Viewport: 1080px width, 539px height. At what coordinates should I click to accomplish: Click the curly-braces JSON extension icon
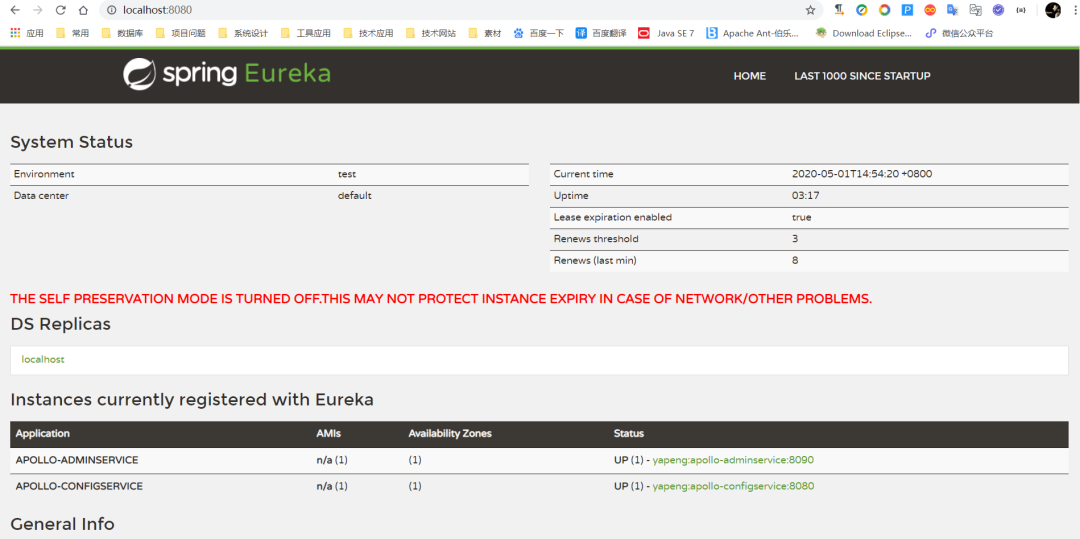pyautogui.click(x=1021, y=10)
